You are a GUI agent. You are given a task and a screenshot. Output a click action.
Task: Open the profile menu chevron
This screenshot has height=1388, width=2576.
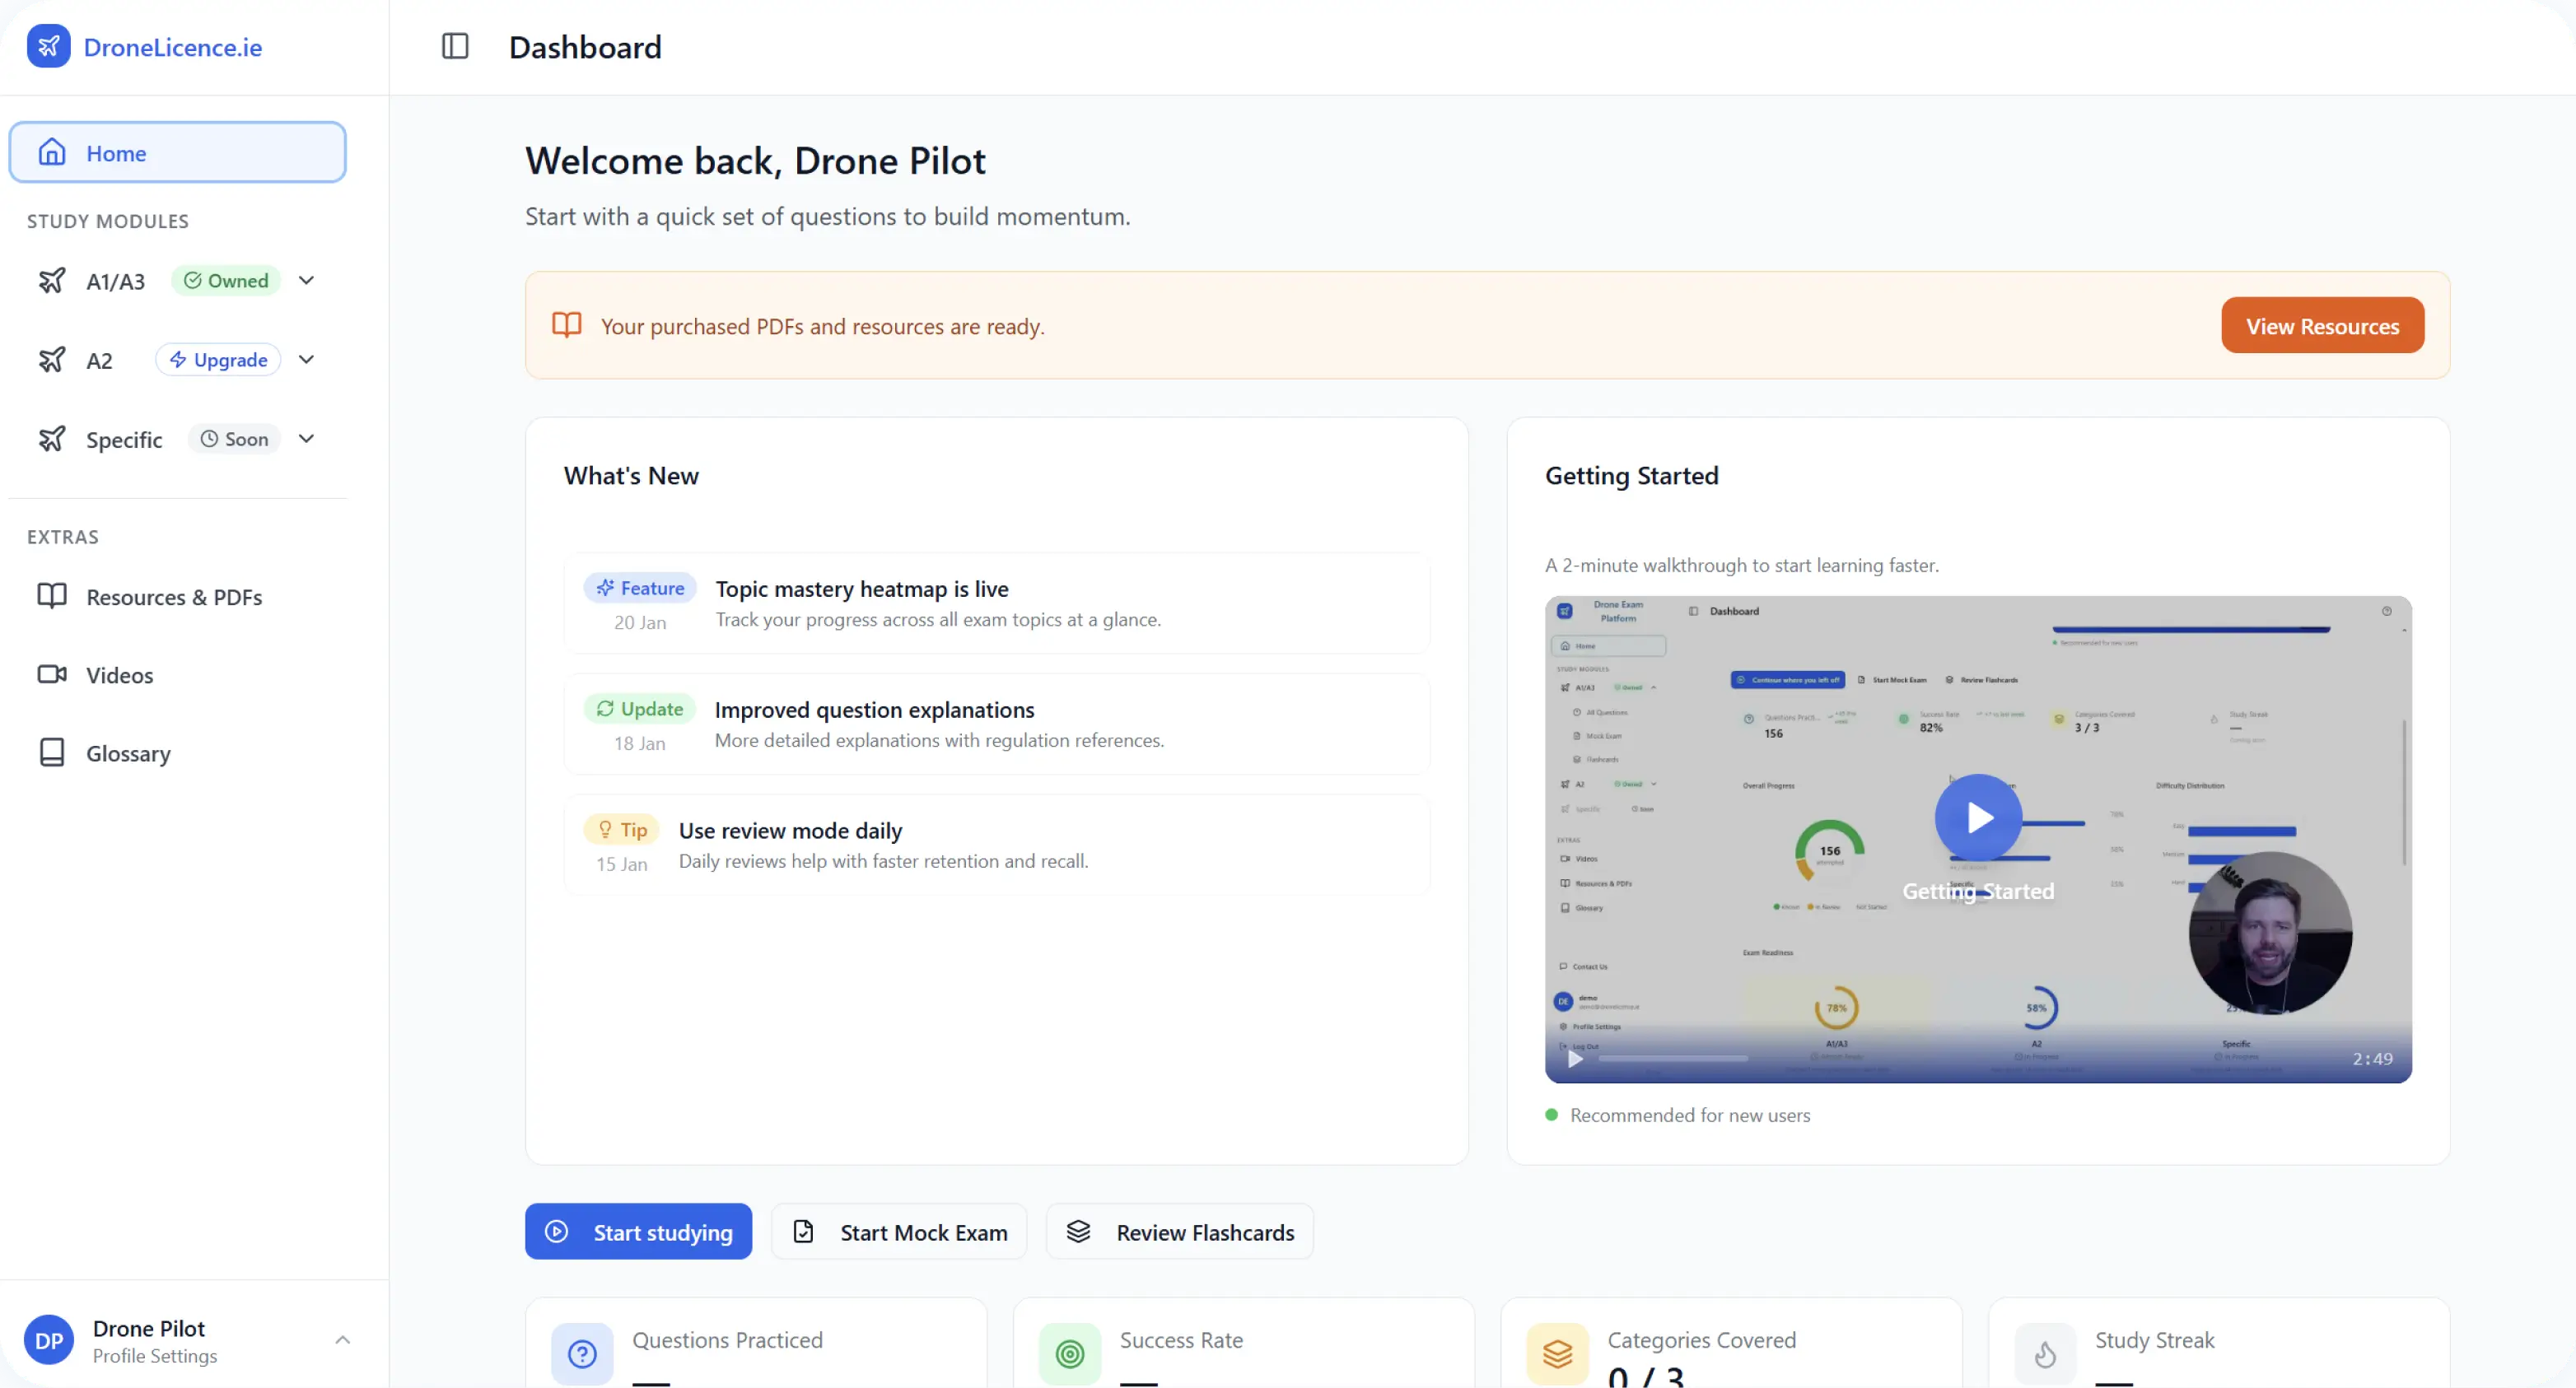pos(342,1340)
